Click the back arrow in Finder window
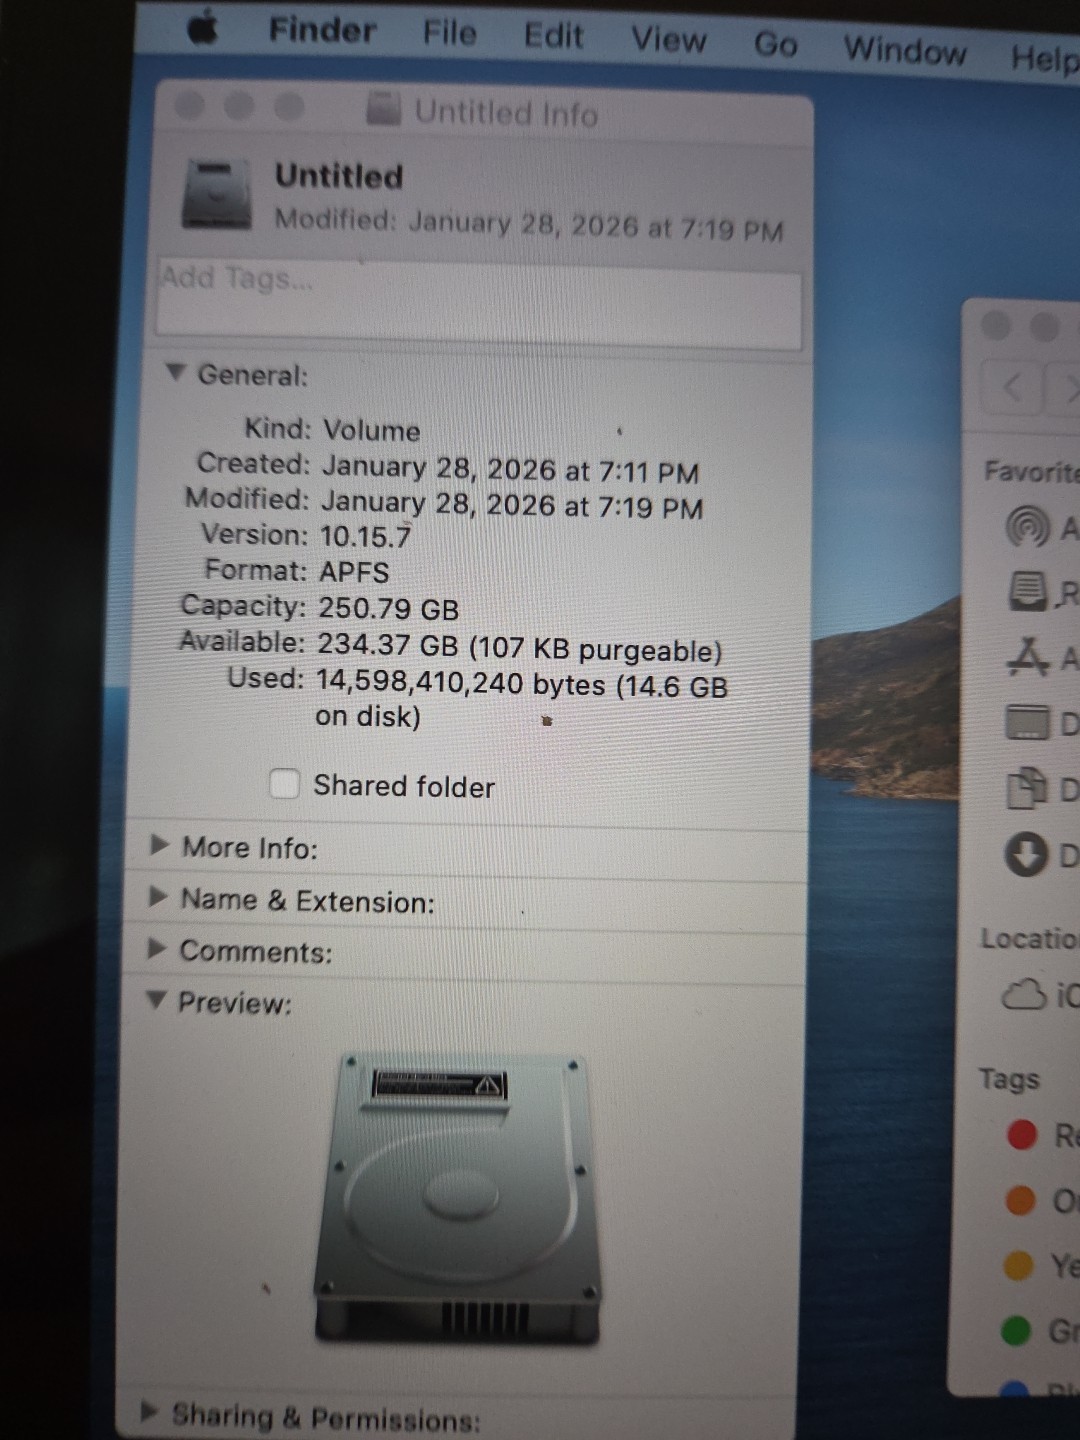This screenshot has width=1080, height=1440. [1012, 385]
